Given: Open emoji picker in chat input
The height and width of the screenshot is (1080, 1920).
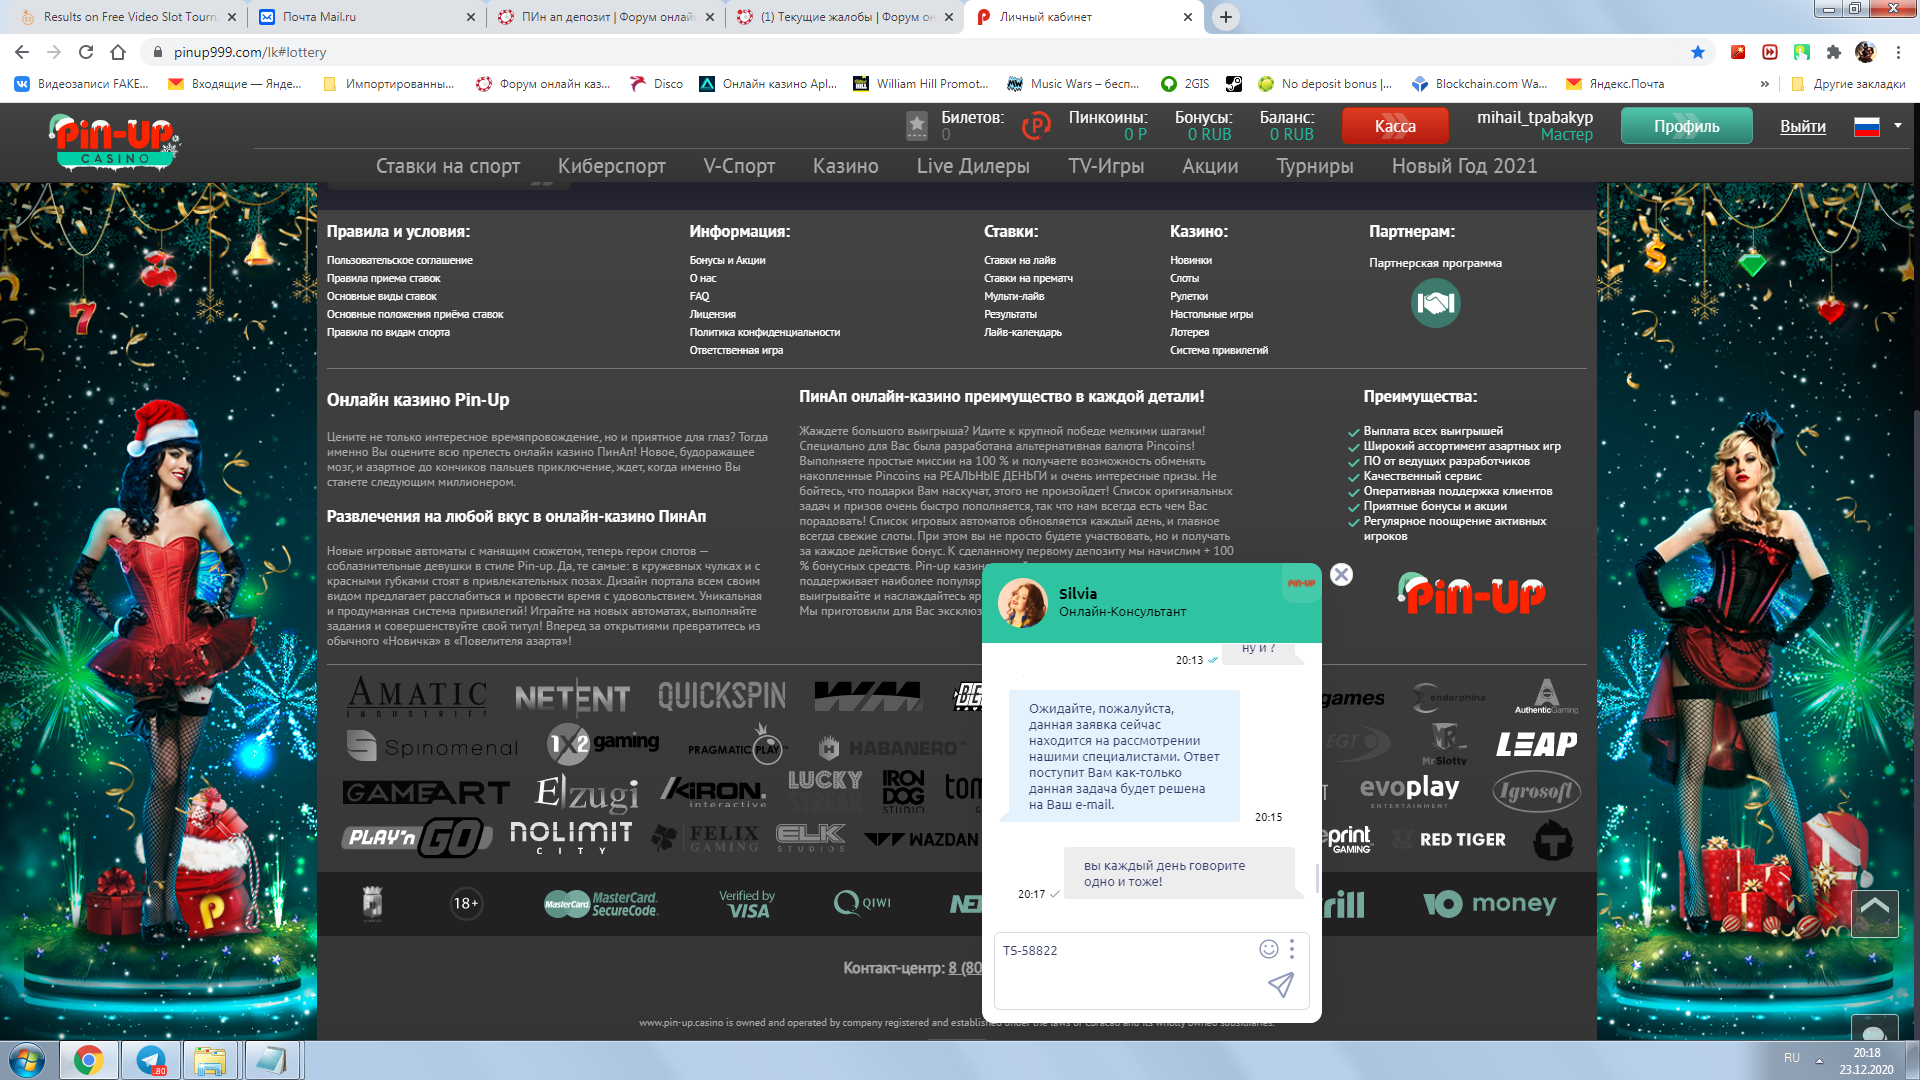Looking at the screenshot, I should click(x=1268, y=949).
